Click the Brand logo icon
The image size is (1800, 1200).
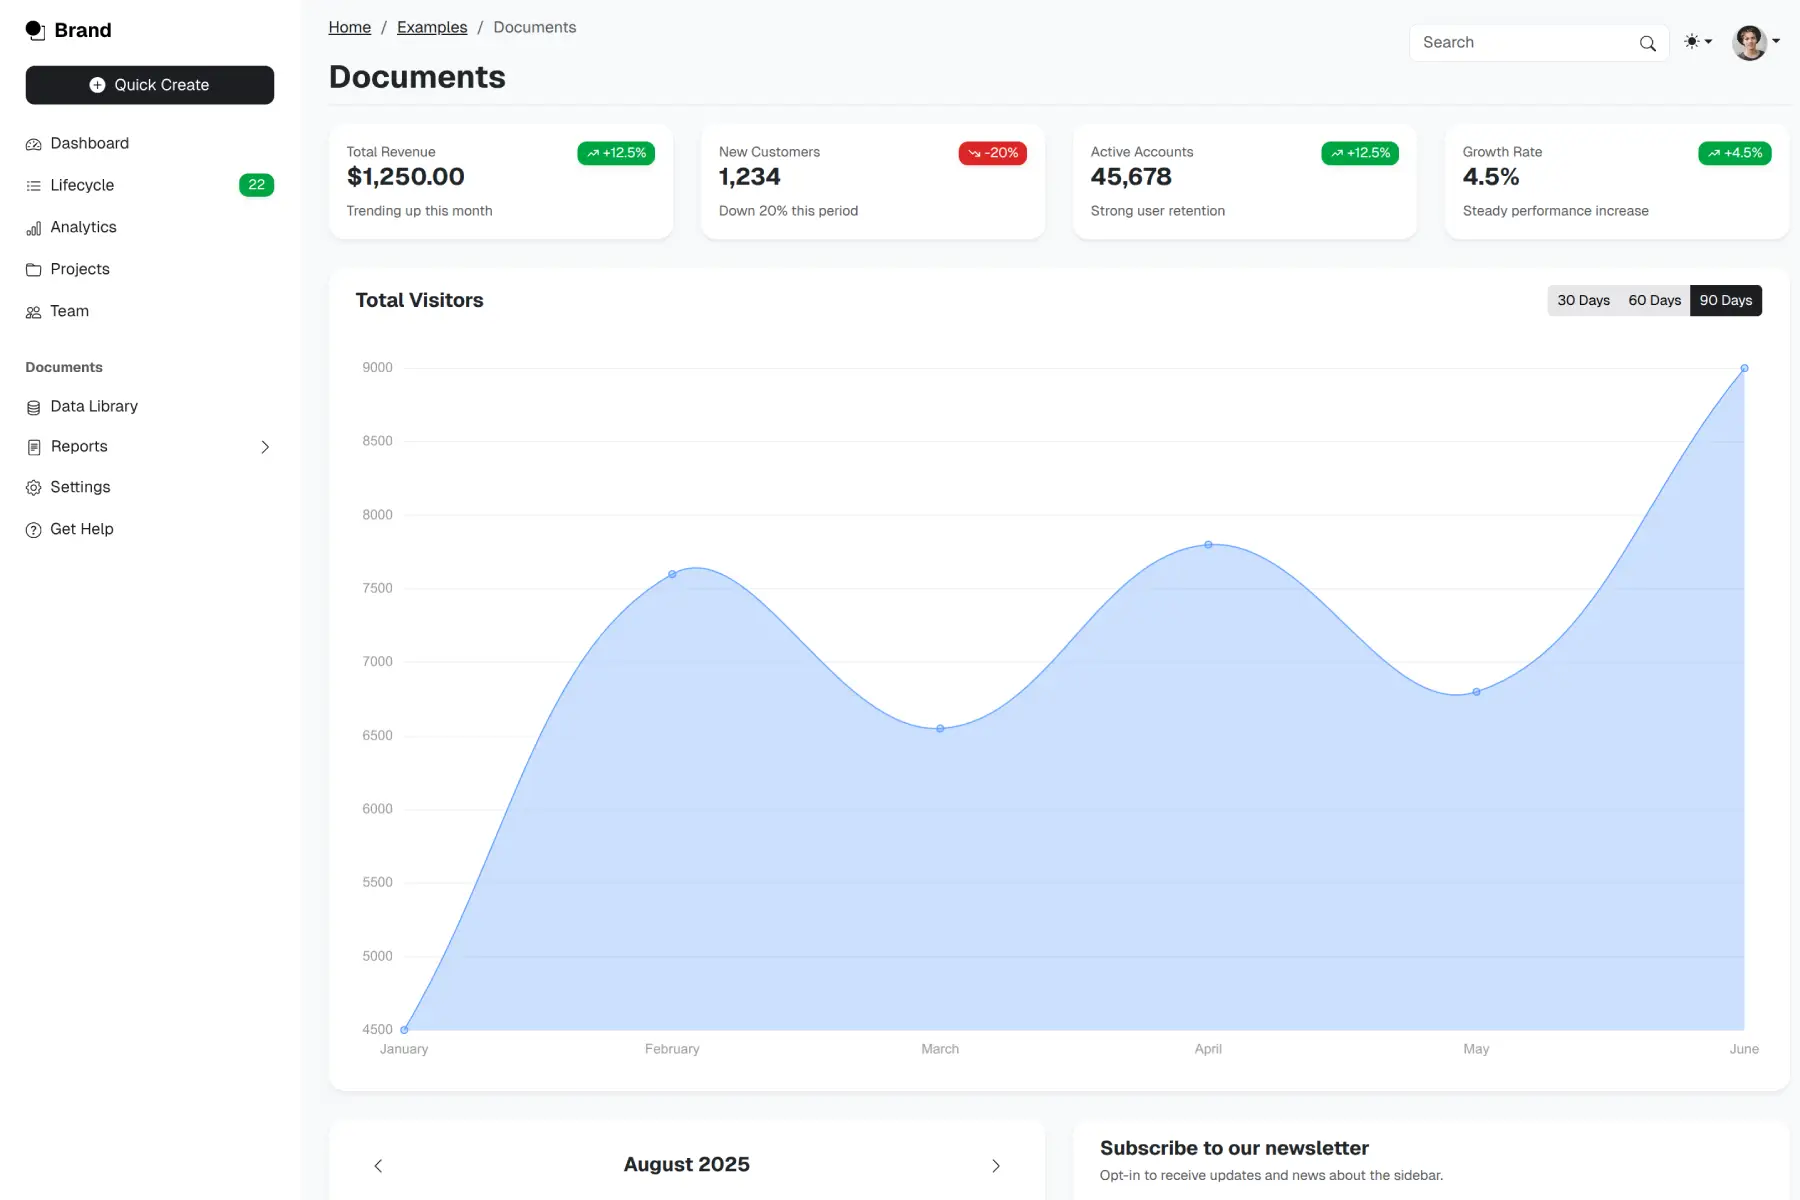coord(35,30)
